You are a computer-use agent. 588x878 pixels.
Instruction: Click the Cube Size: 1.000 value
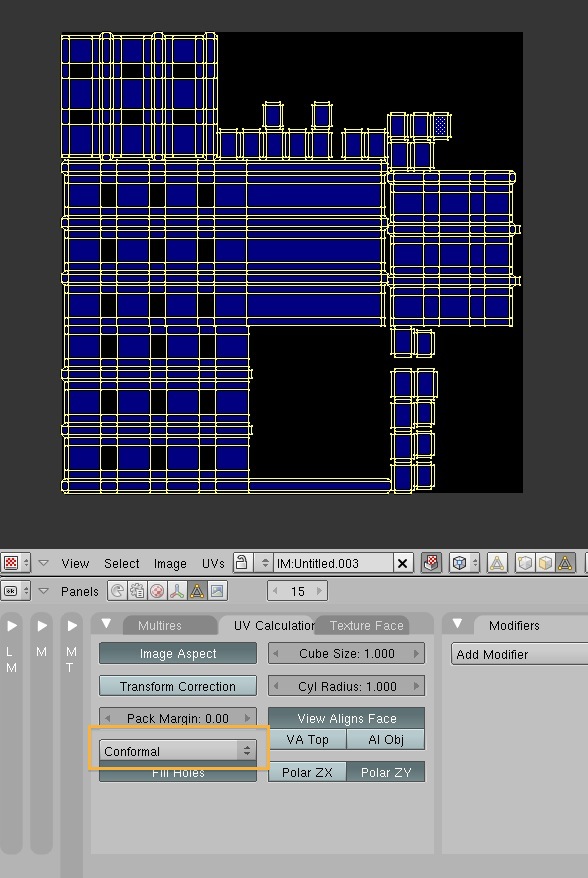[x=347, y=653]
